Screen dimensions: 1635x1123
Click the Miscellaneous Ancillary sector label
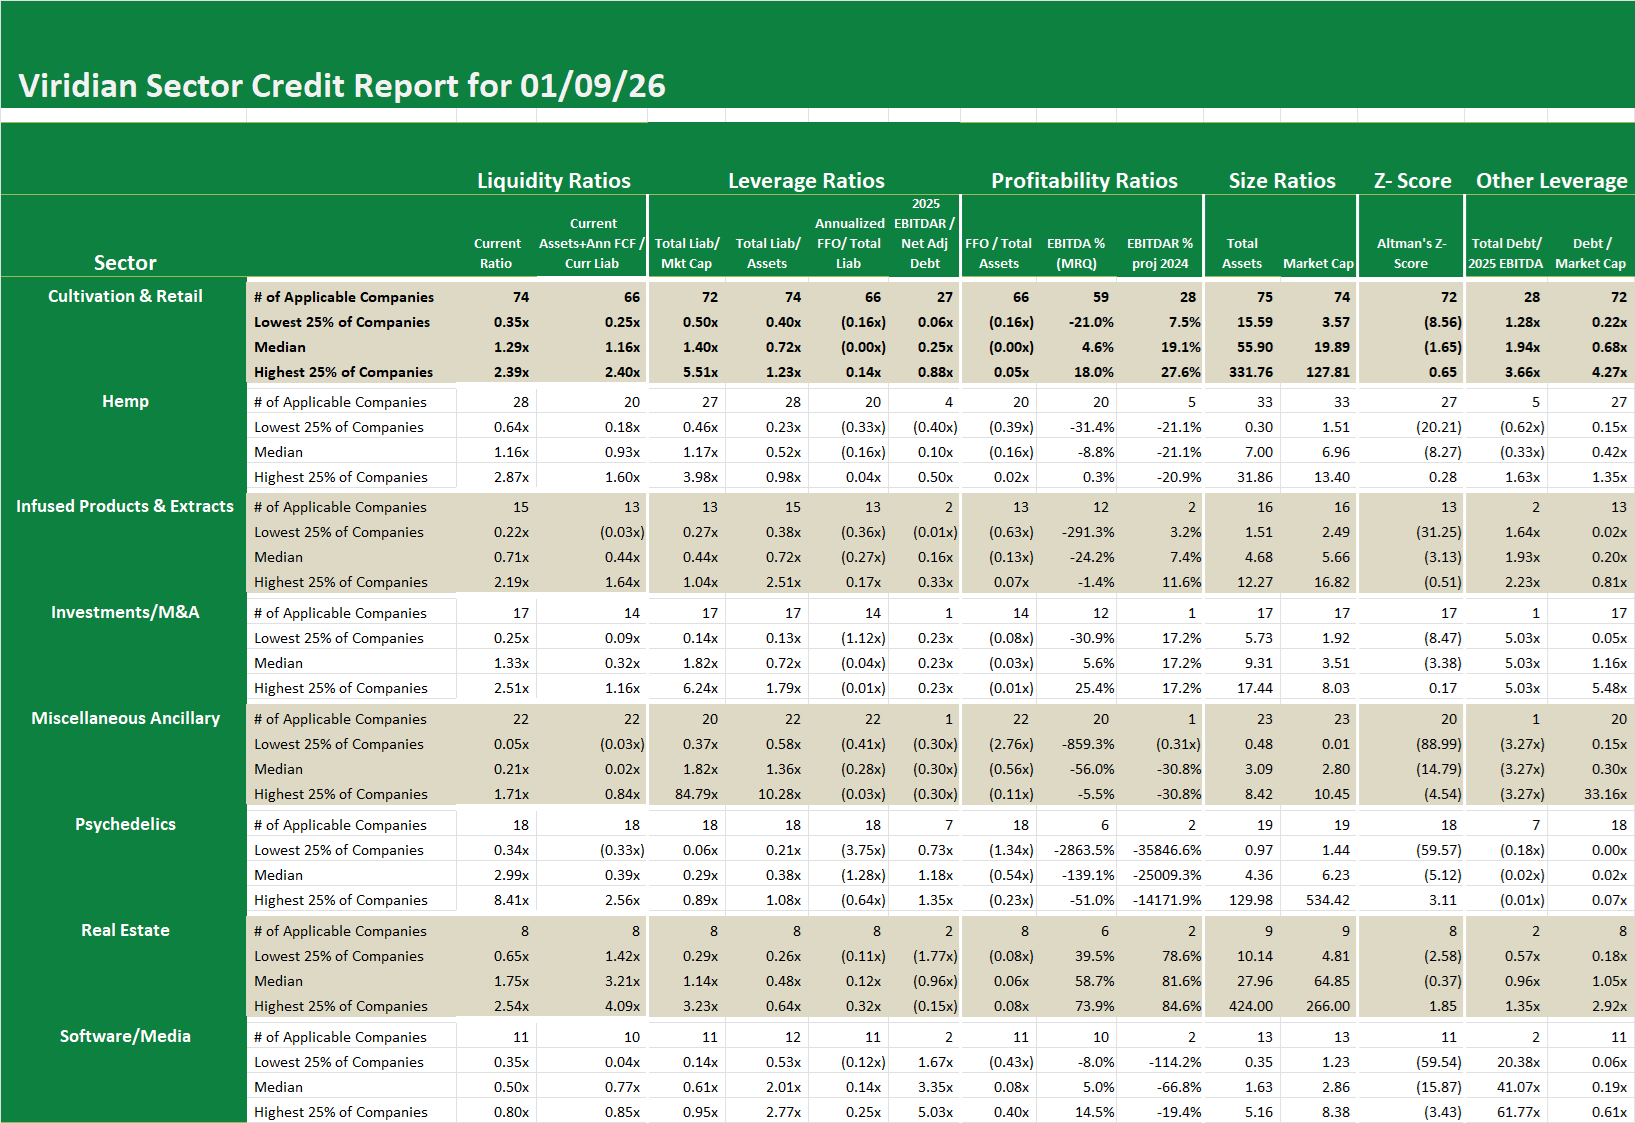pyautogui.click(x=125, y=718)
